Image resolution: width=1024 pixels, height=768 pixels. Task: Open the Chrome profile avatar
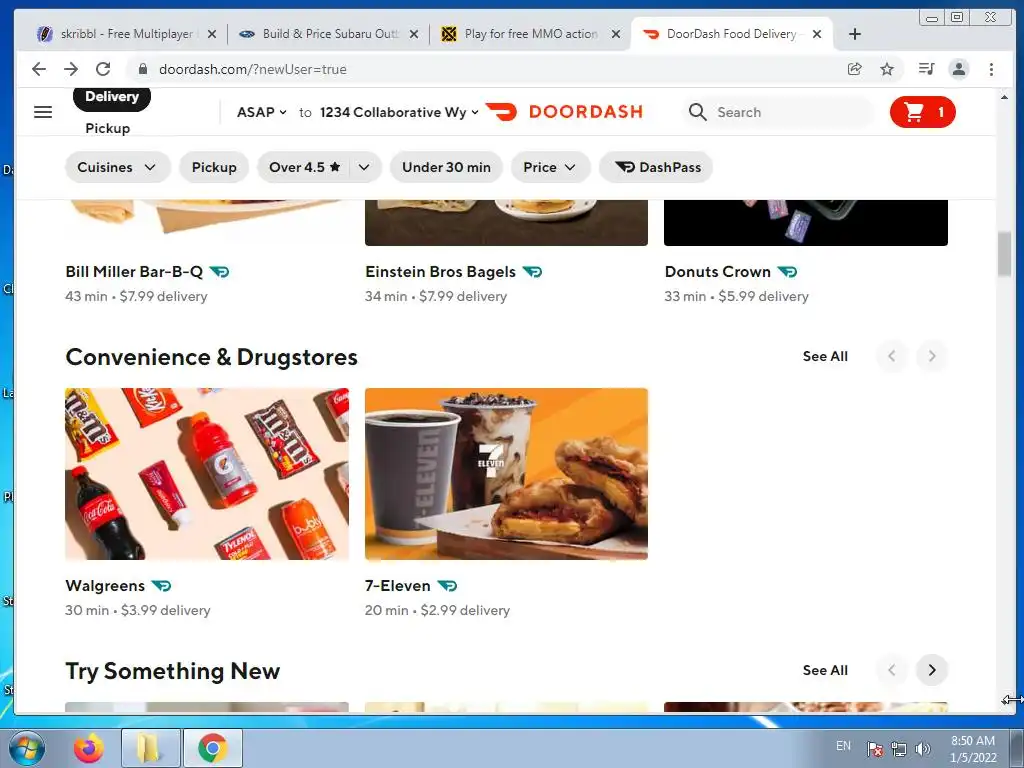pyautogui.click(x=959, y=69)
